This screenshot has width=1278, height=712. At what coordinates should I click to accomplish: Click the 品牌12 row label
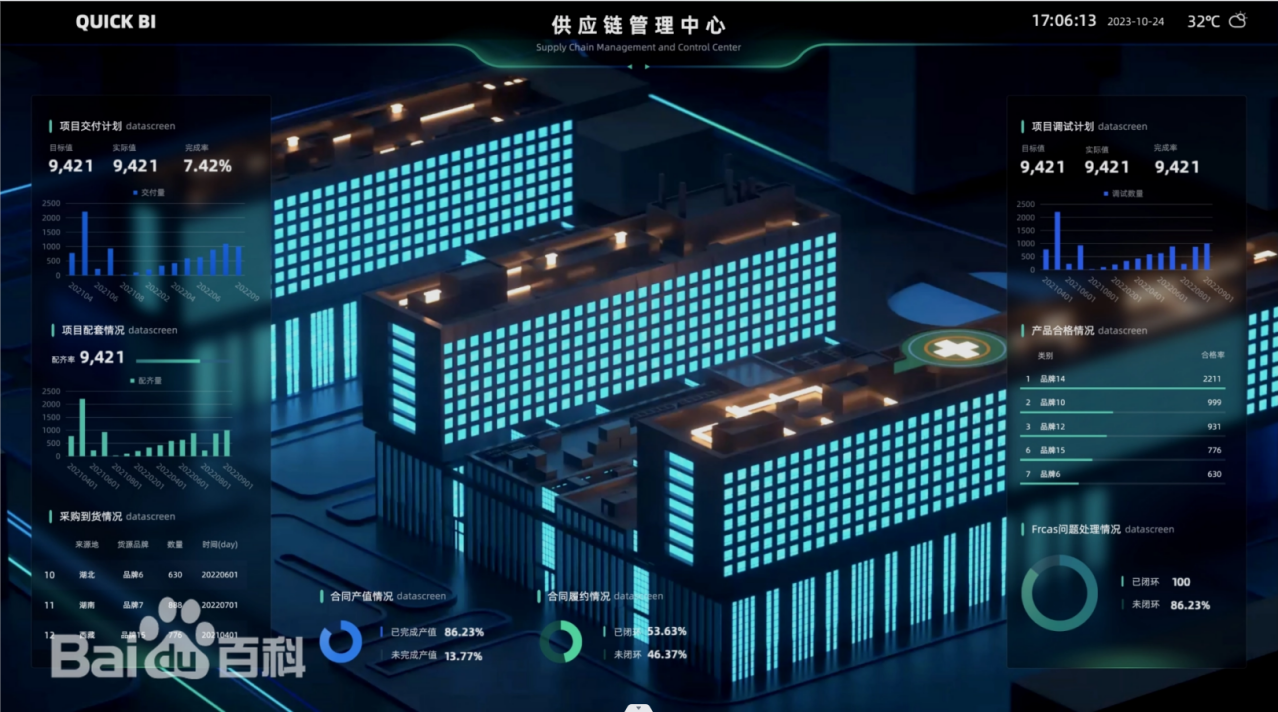tap(1053, 427)
